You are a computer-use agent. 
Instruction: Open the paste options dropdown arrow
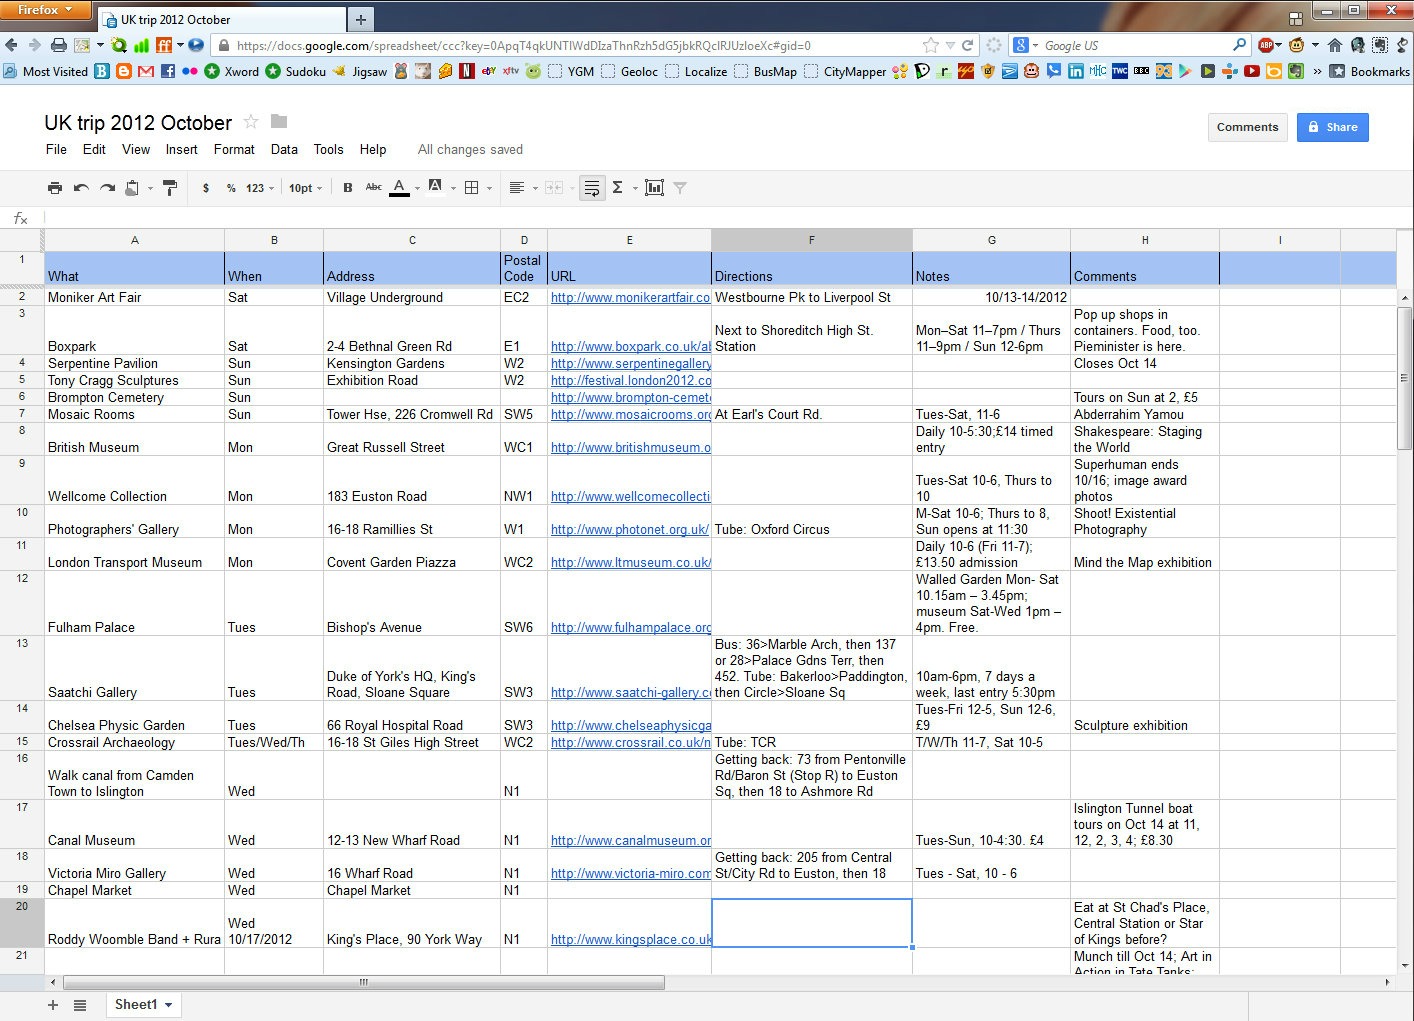(x=150, y=188)
